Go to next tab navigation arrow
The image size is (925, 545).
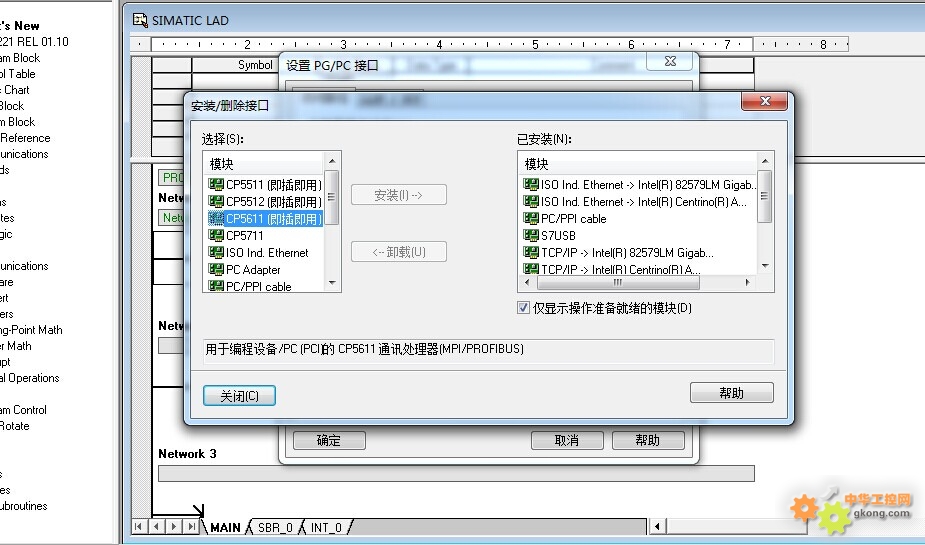[174, 526]
